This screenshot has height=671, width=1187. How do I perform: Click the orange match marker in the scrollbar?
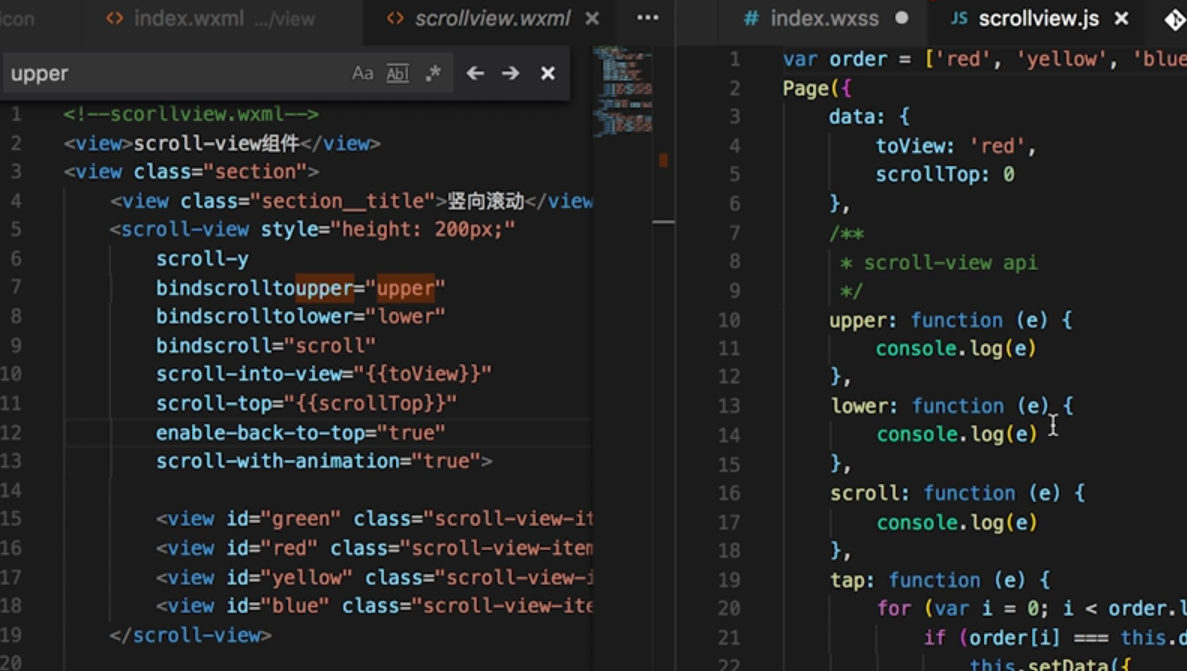663,160
